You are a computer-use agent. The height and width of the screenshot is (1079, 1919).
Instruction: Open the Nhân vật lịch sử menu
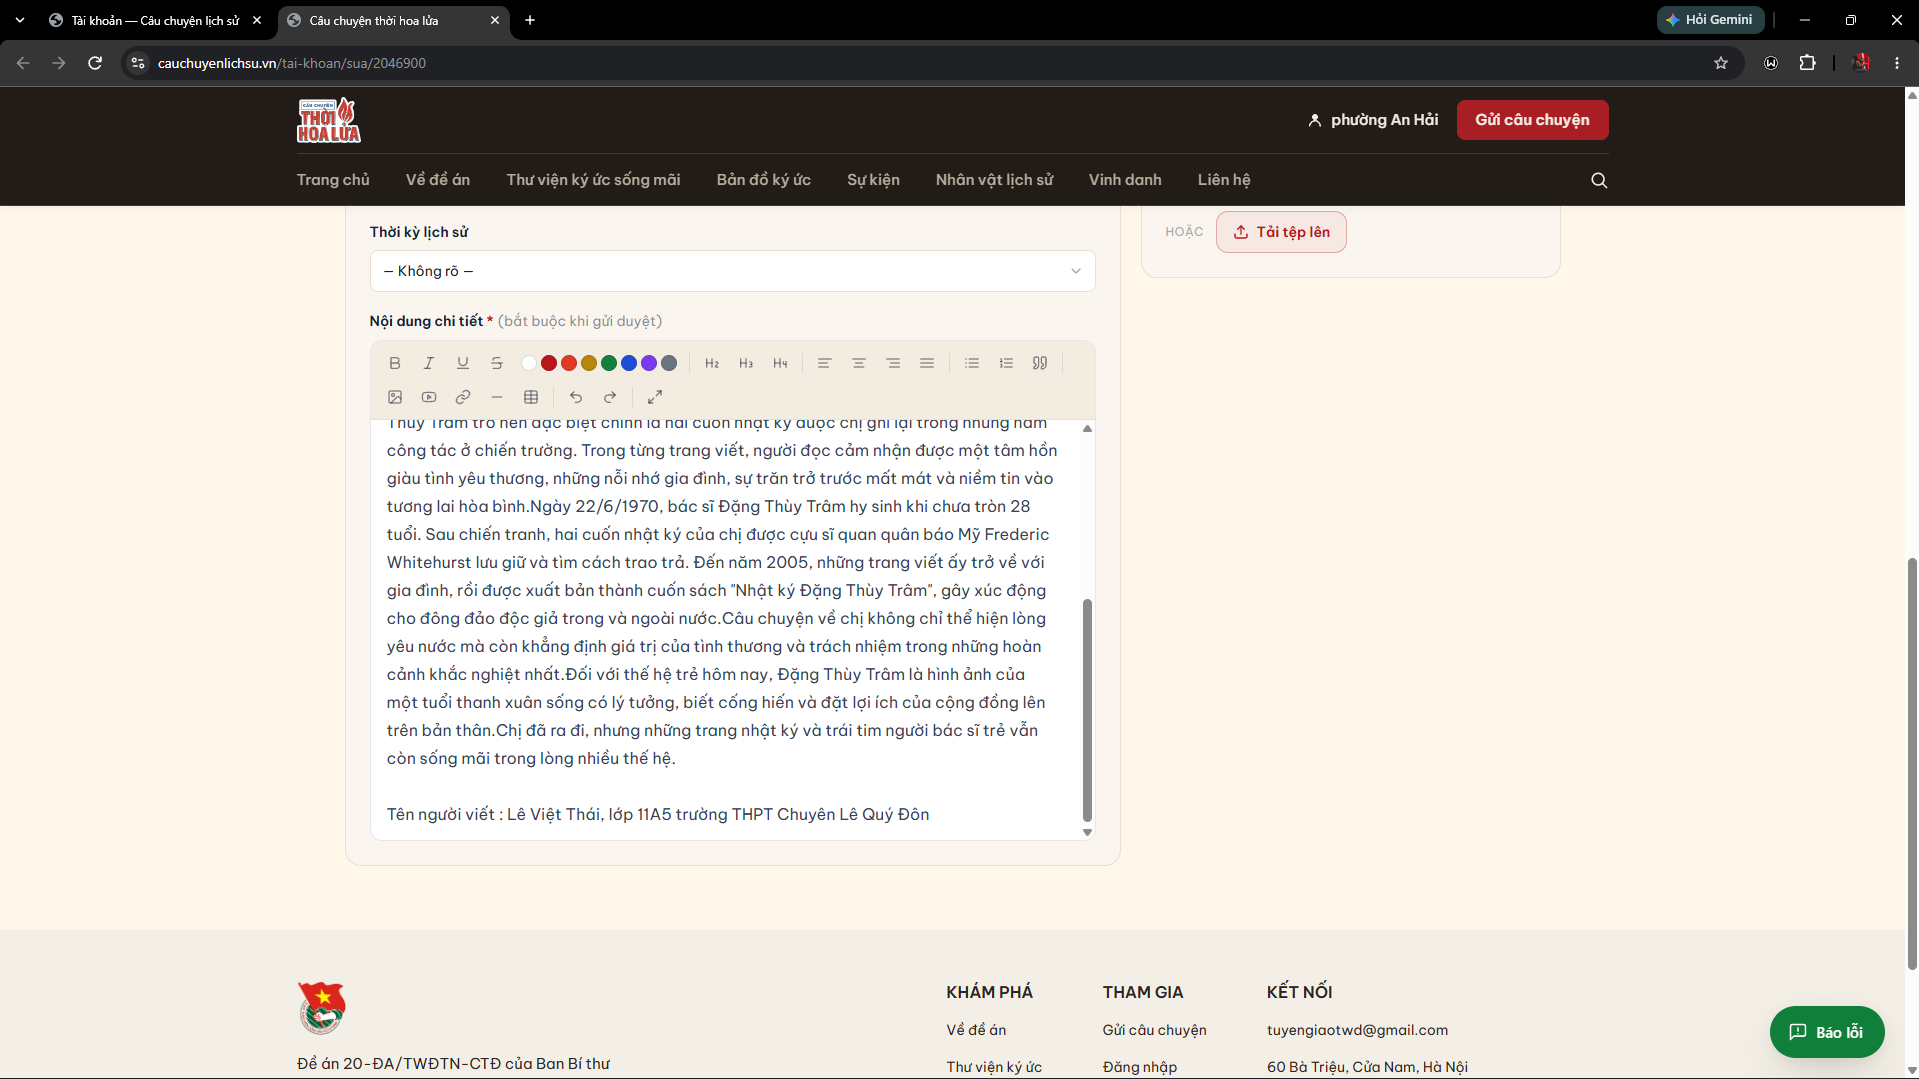[x=994, y=180]
